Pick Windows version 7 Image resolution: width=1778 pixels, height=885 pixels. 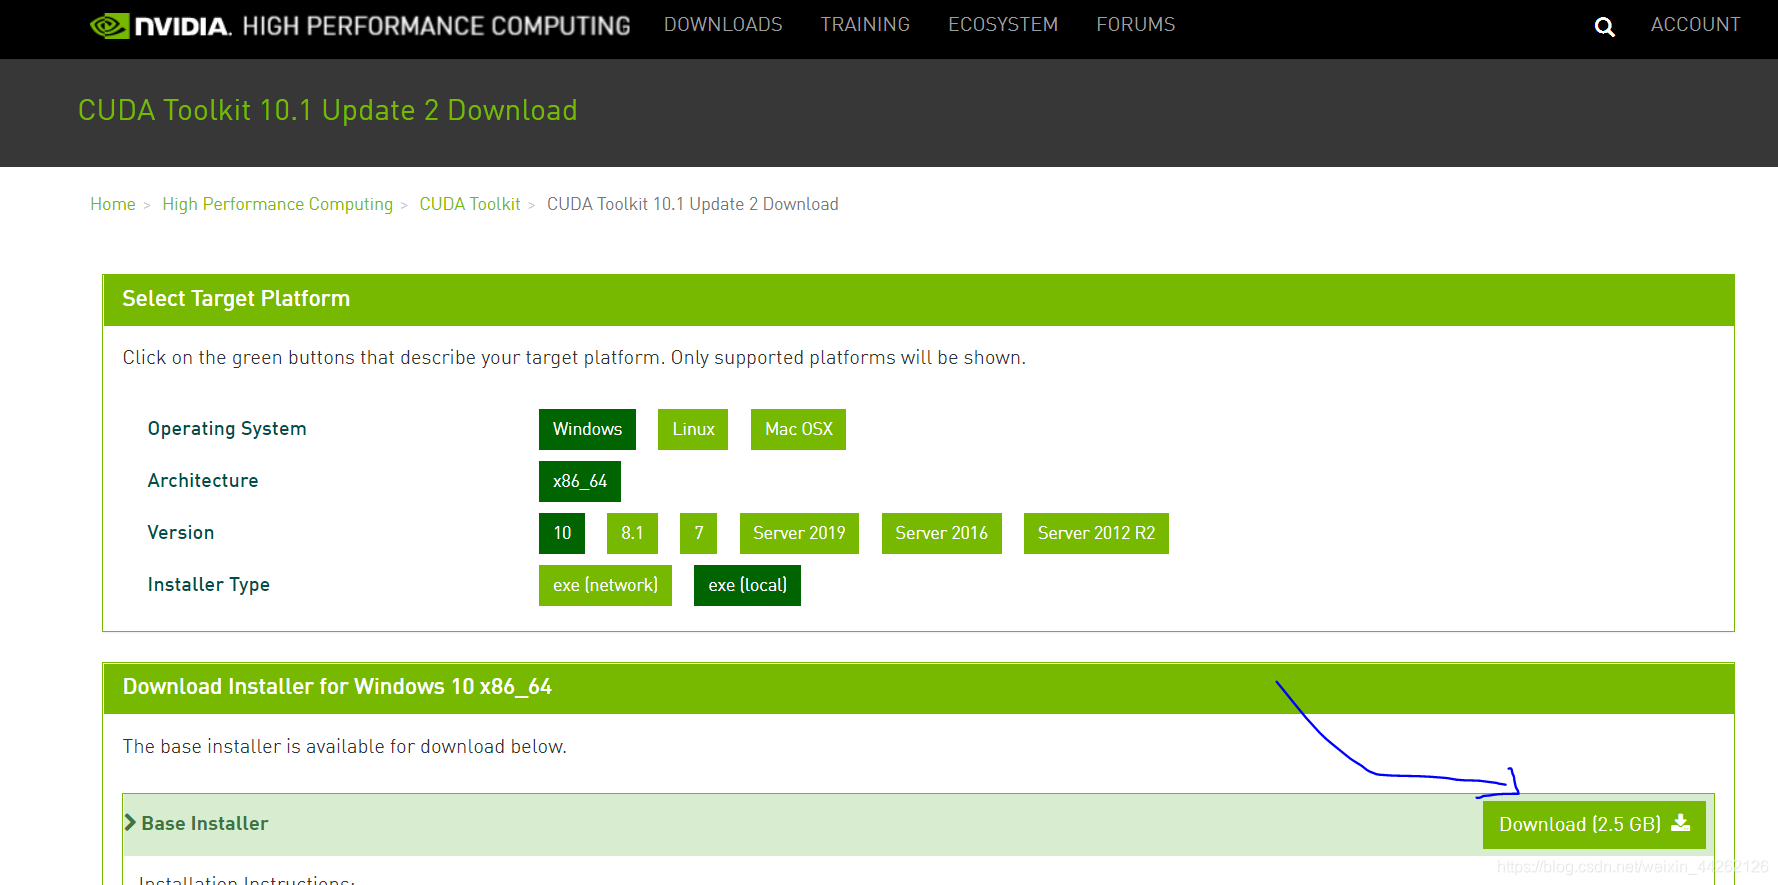[x=699, y=533]
